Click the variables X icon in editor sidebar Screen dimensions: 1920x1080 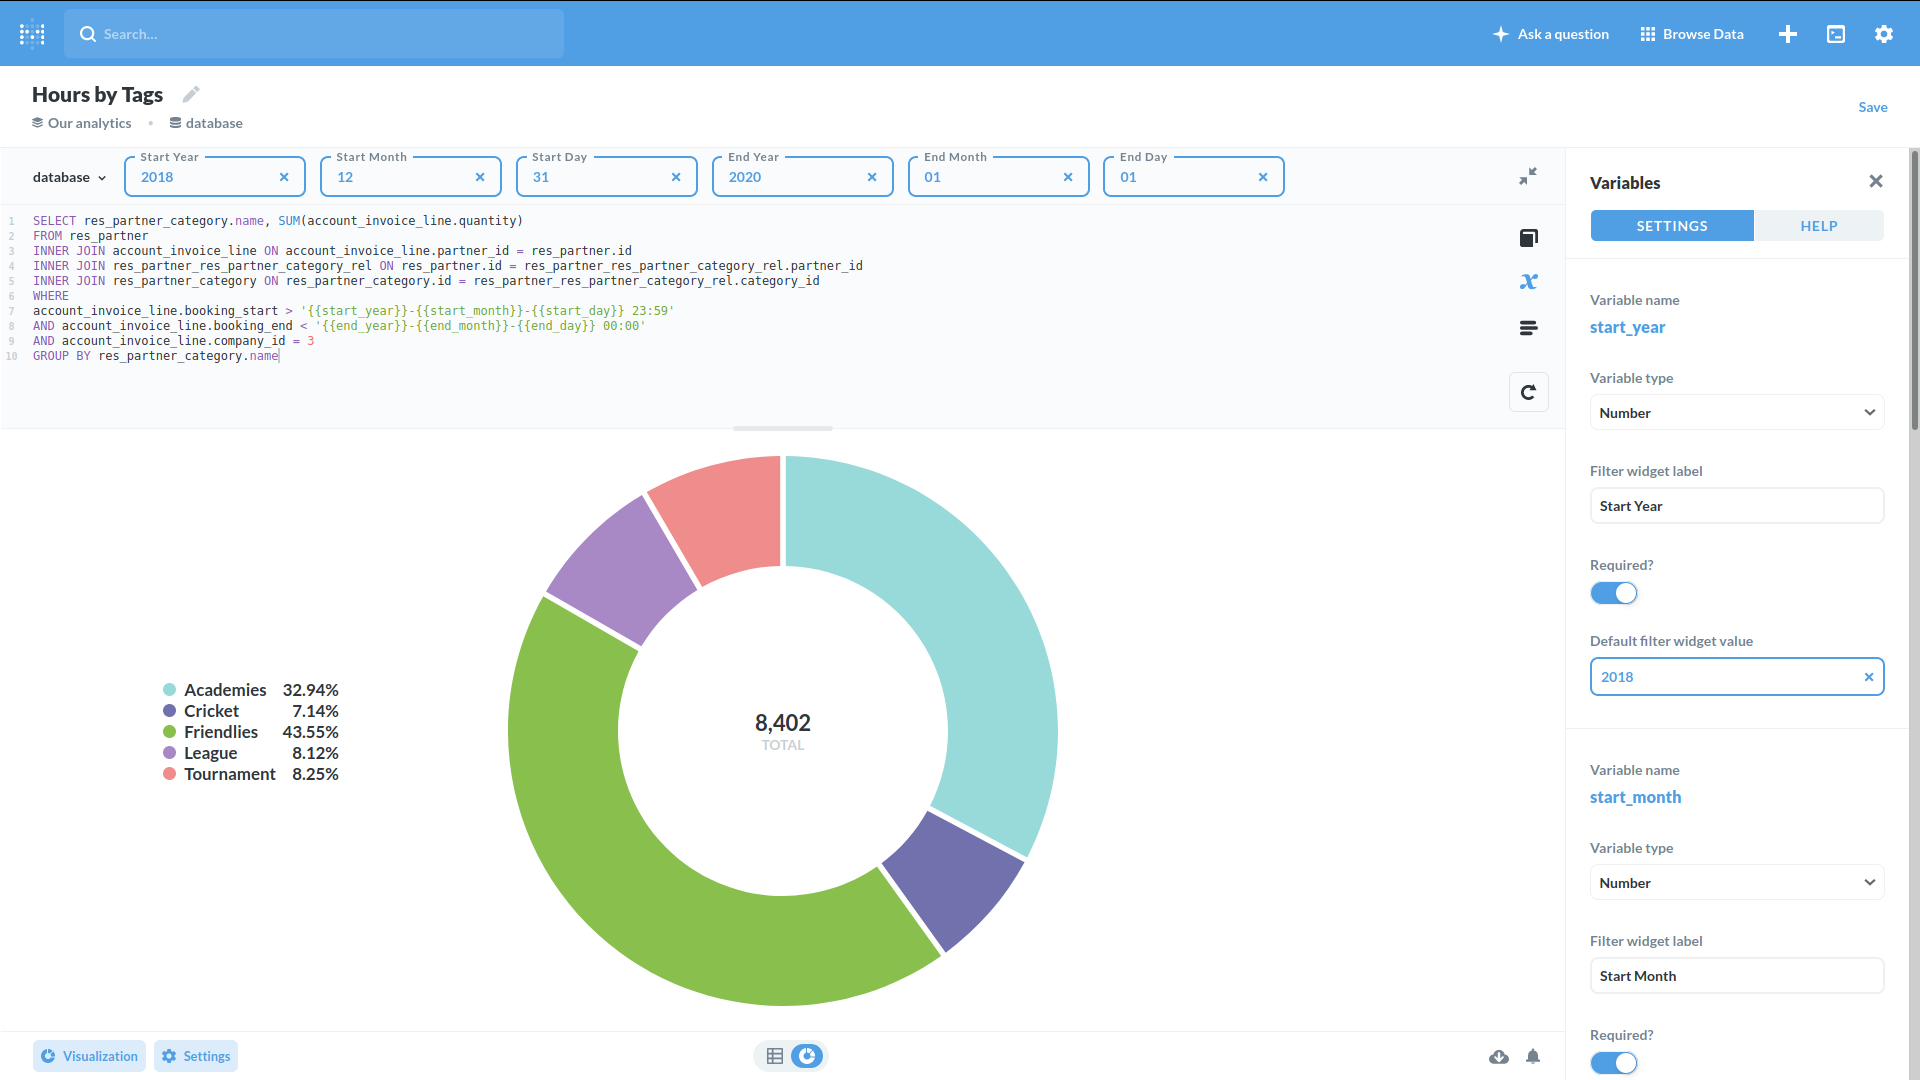[x=1528, y=282]
